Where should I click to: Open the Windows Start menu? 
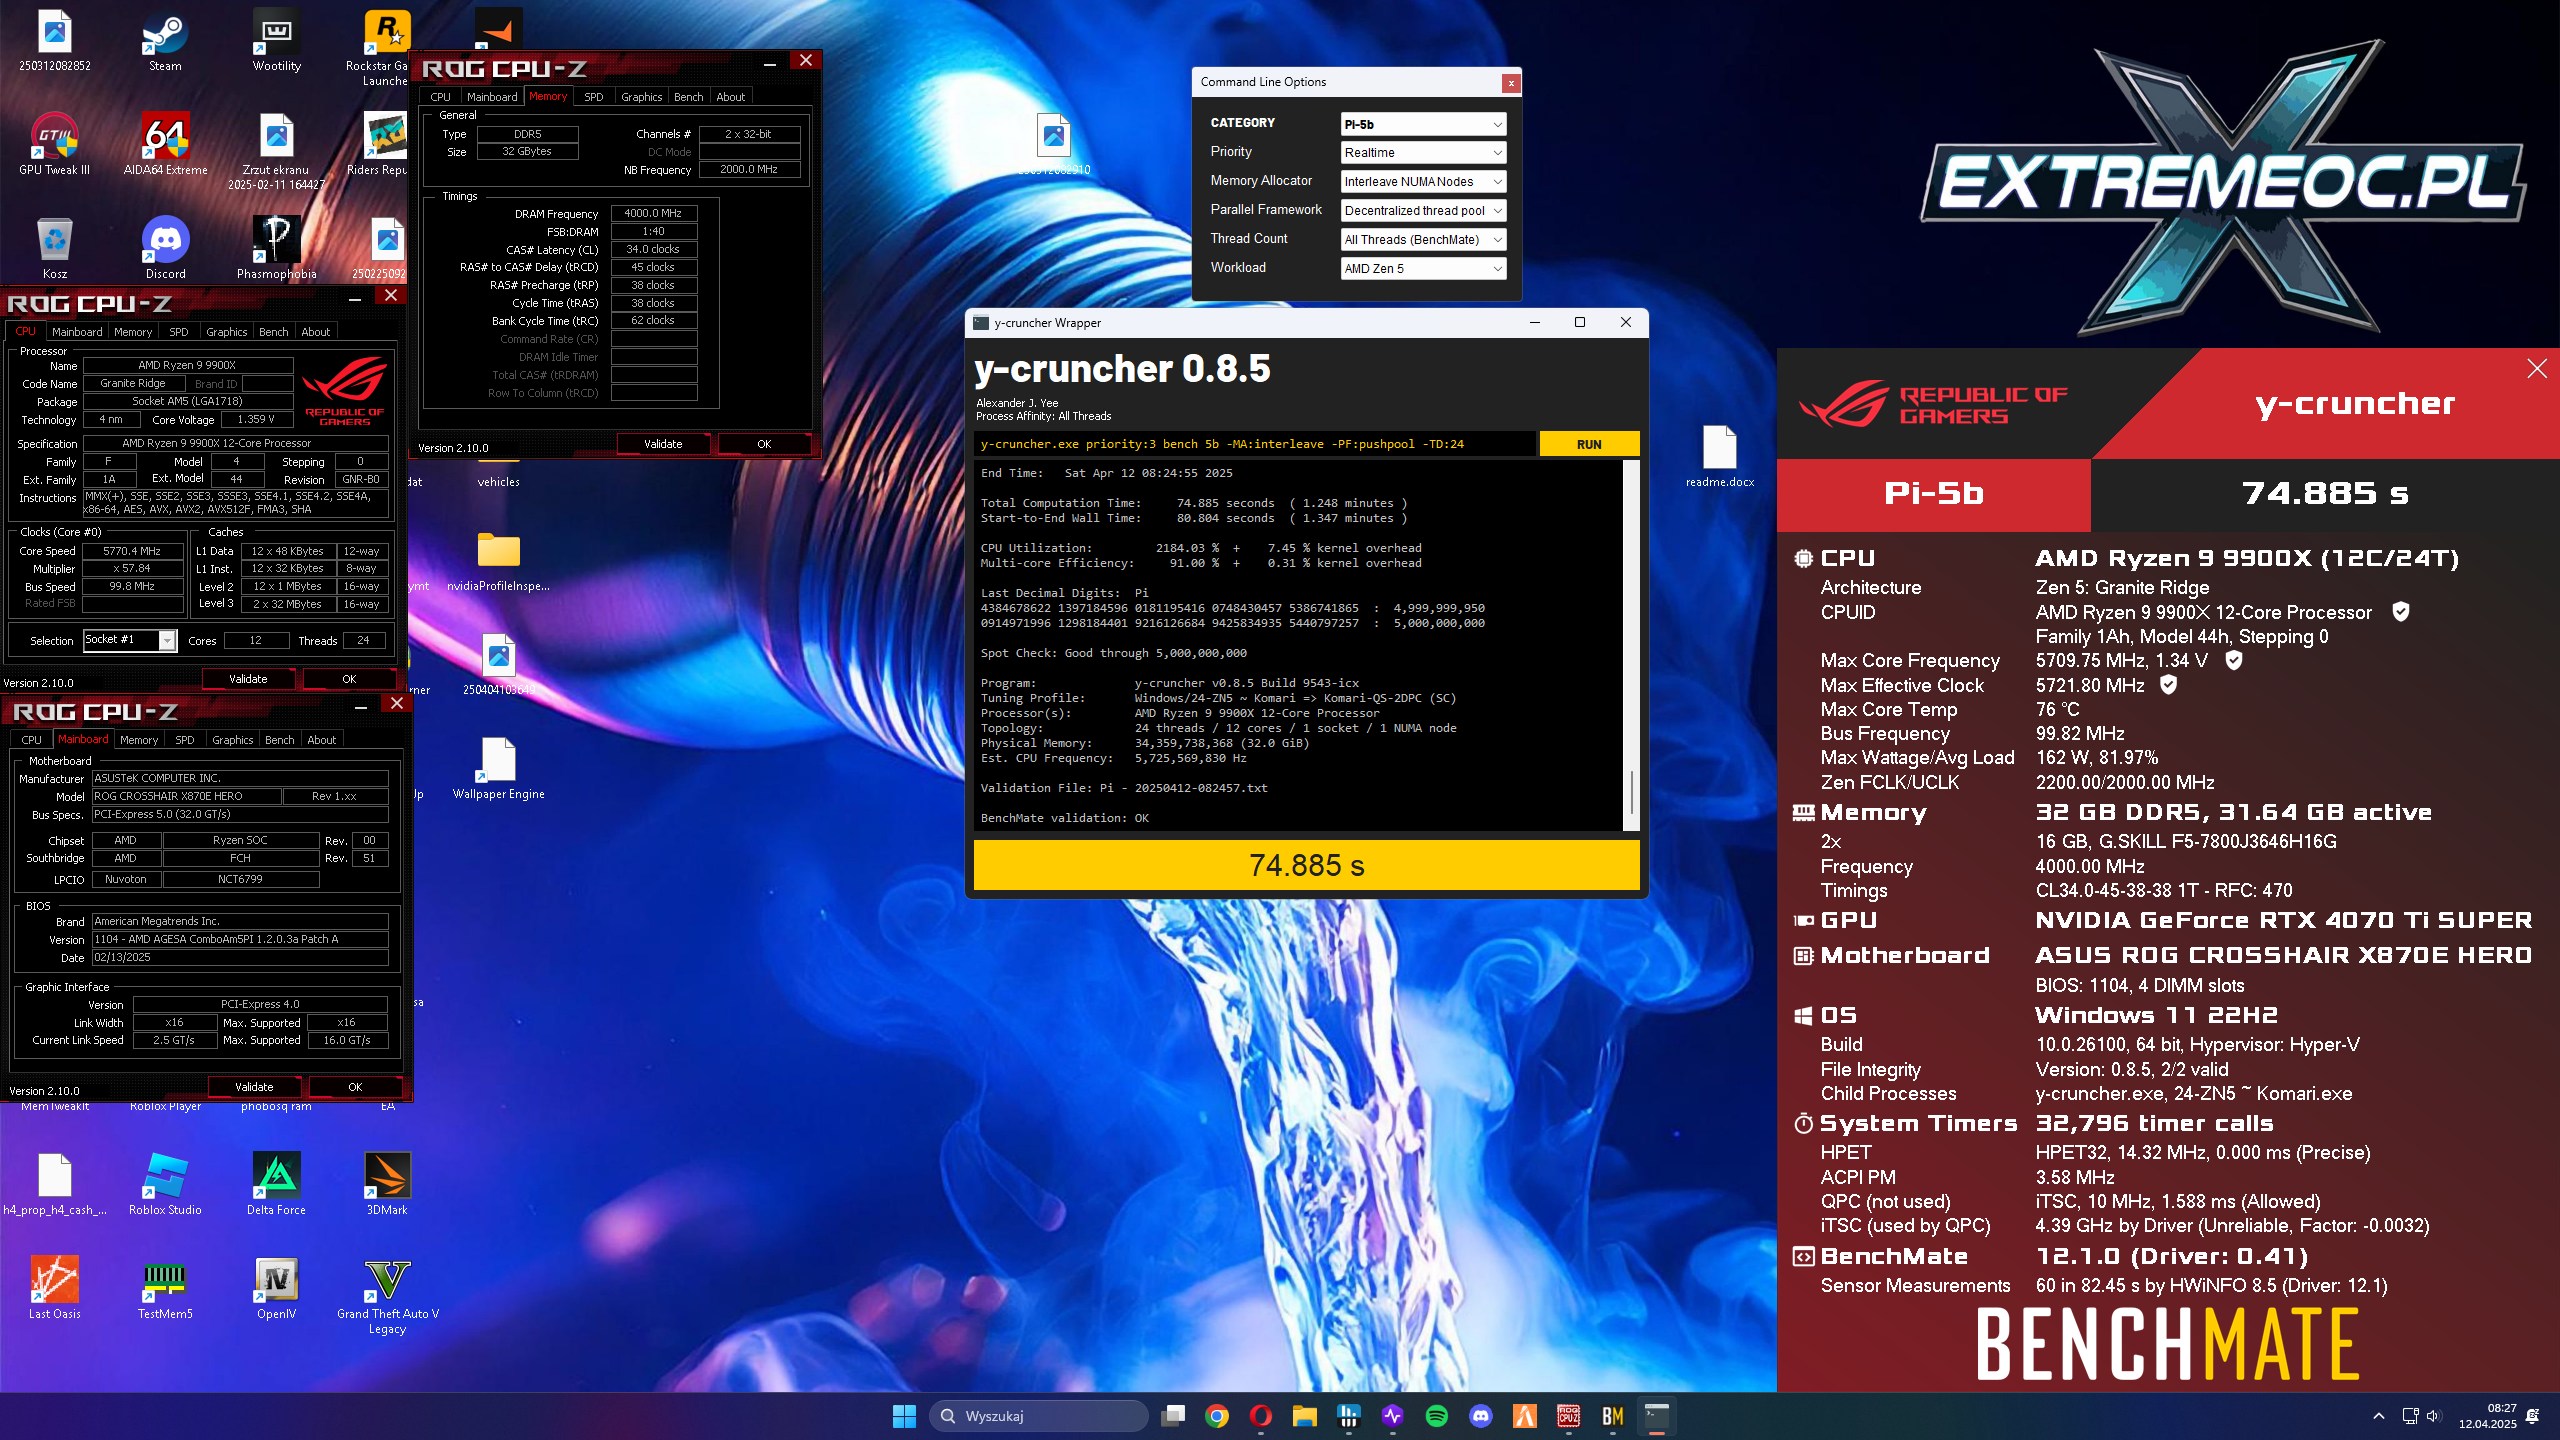(x=904, y=1416)
